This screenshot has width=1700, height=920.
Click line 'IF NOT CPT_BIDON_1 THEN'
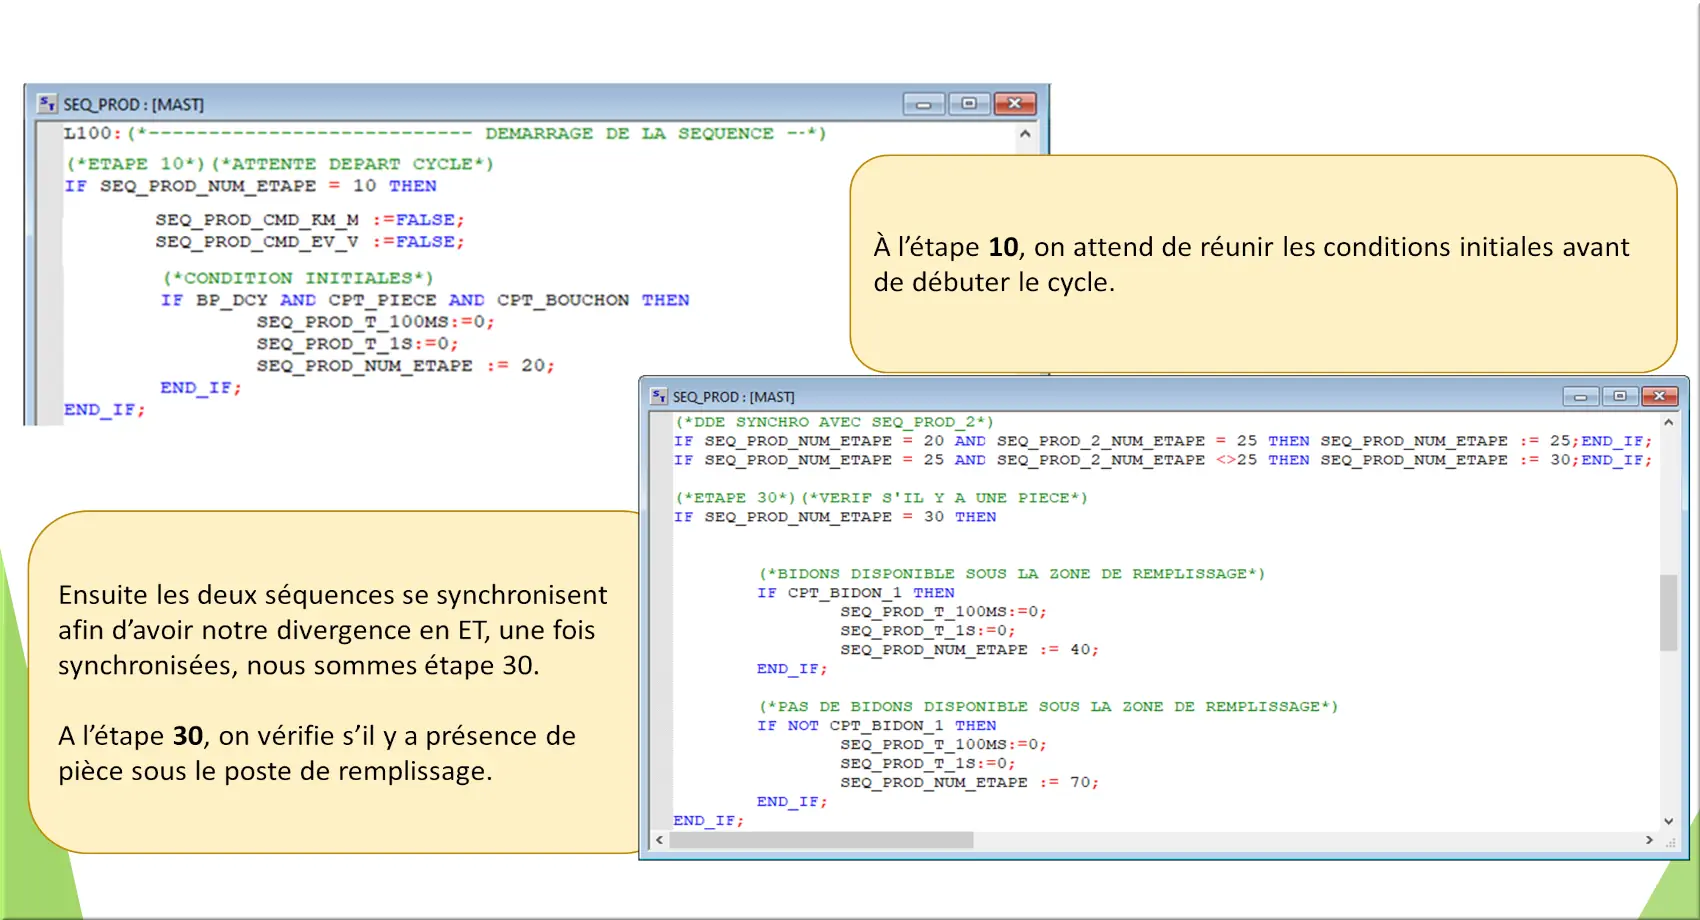[x=876, y=726]
